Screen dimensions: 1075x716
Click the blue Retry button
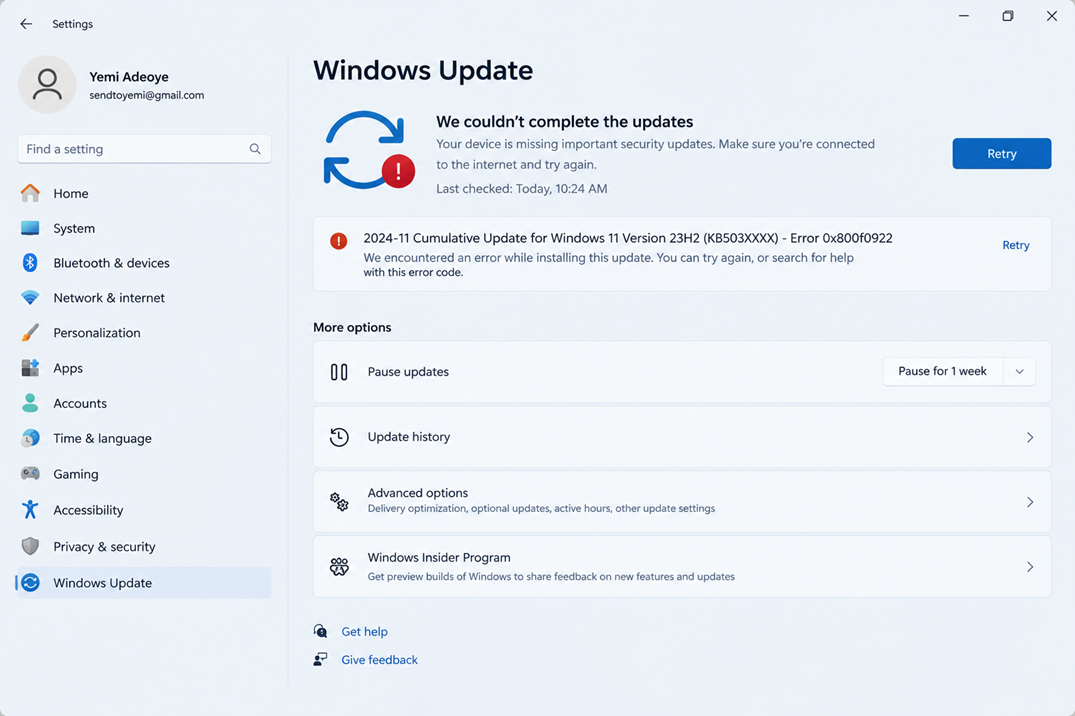(x=1002, y=154)
